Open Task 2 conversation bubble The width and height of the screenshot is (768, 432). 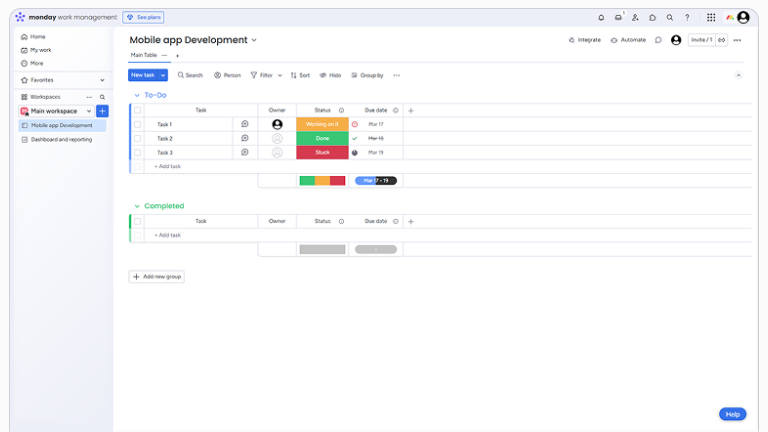245,138
